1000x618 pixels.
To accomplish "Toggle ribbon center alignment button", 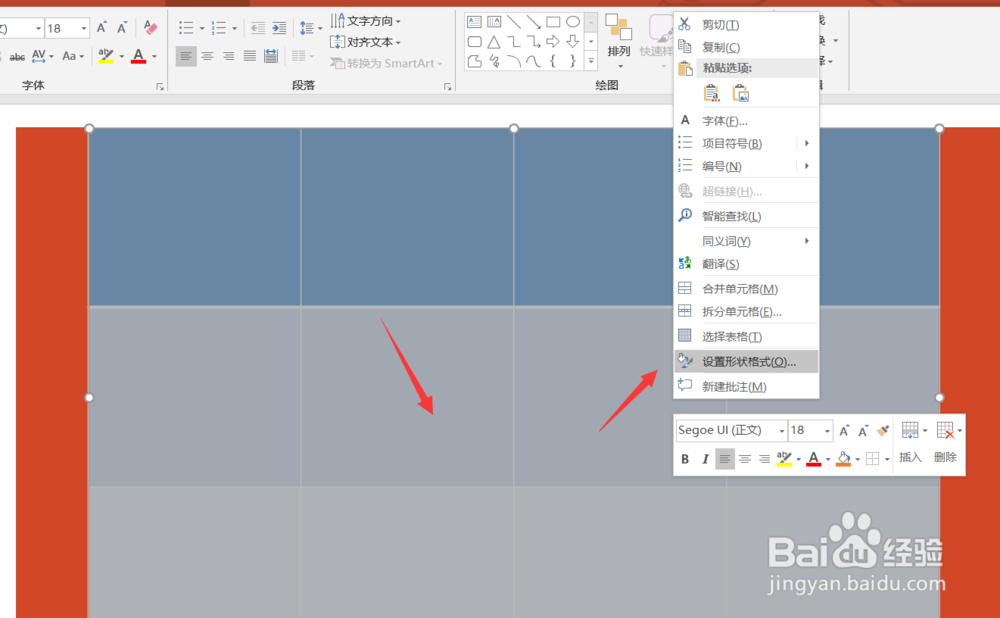I will 207,57.
